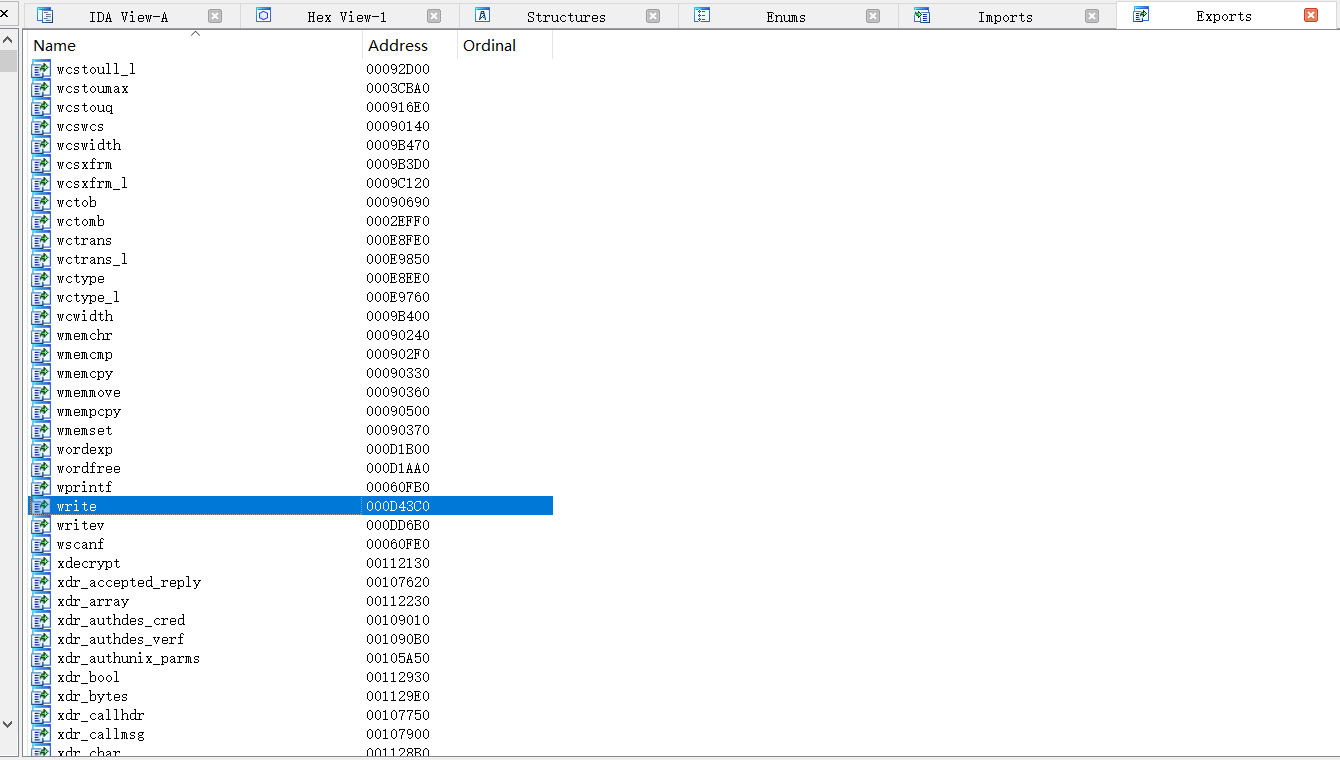Select the xdr_authdes_cred export entry
Image resolution: width=1340 pixels, height=760 pixels.
pos(121,620)
